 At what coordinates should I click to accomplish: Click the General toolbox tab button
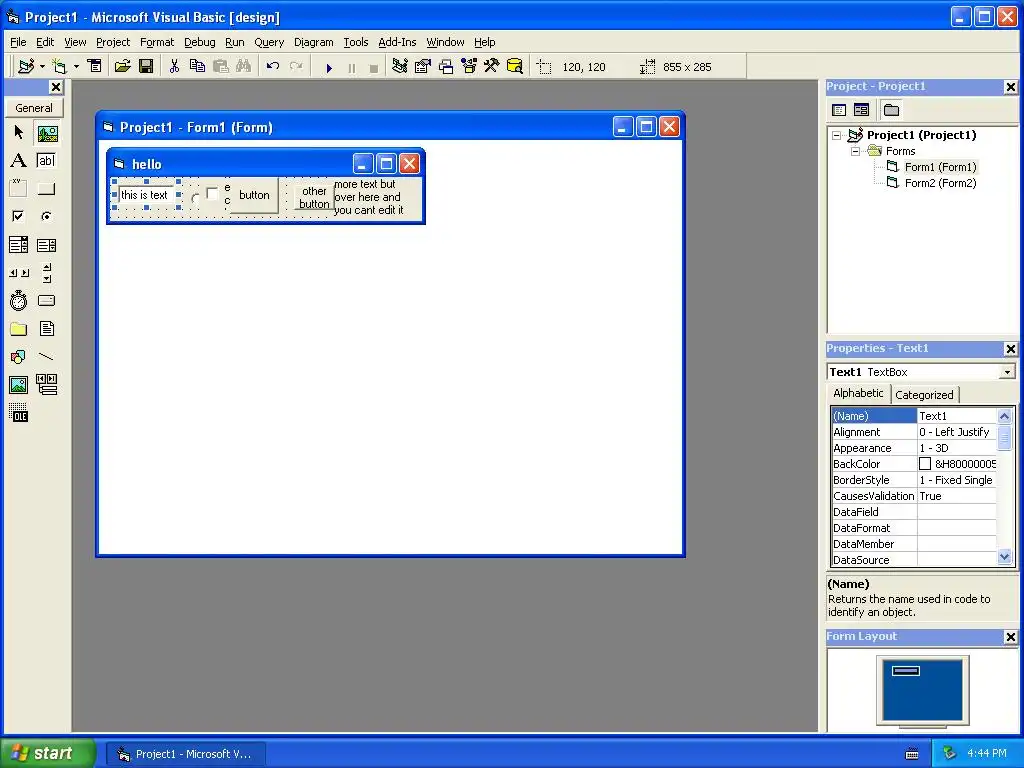34,108
